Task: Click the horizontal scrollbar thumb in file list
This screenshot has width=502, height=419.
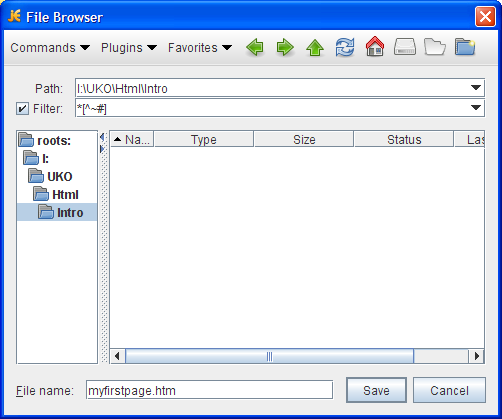Action: [269, 356]
